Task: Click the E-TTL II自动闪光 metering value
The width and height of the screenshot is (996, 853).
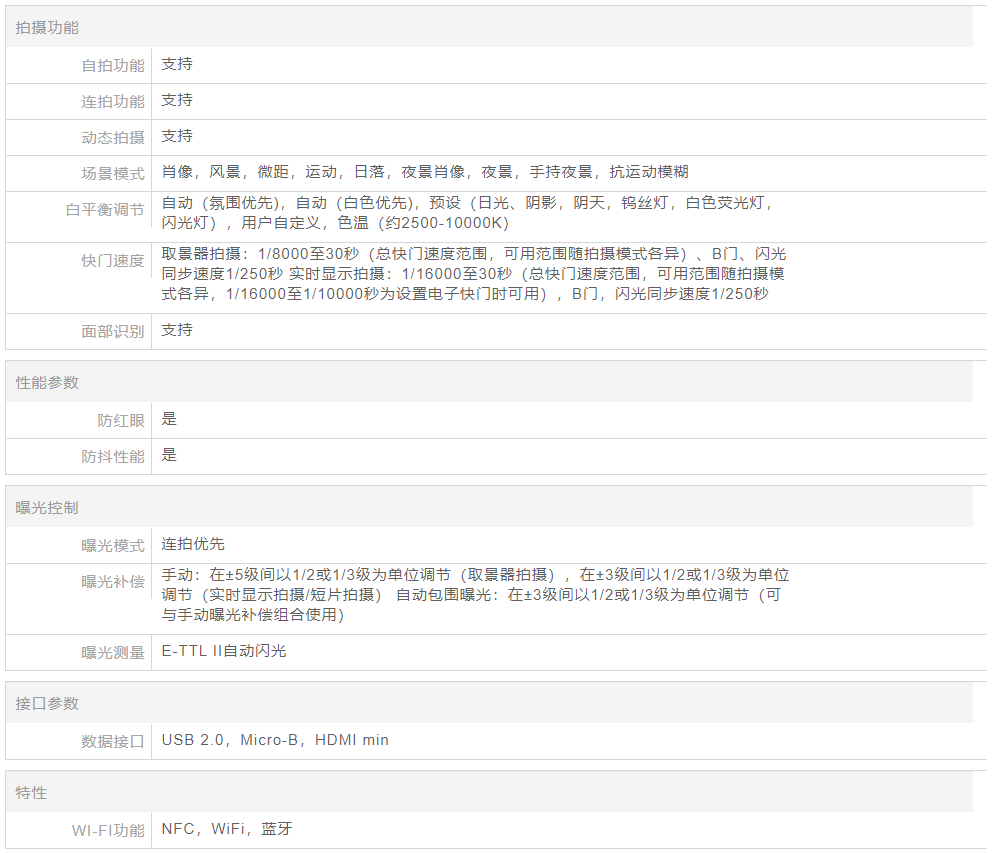Action: click(x=224, y=651)
